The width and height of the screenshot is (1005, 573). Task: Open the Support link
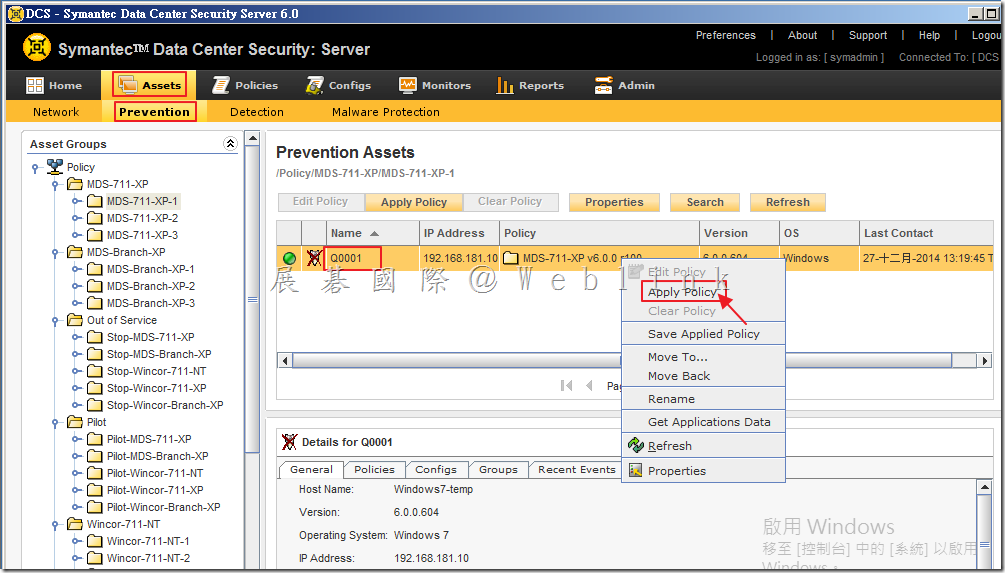click(x=868, y=35)
